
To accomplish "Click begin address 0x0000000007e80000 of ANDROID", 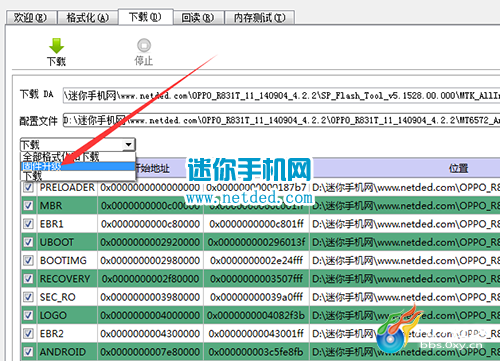I will (150, 352).
